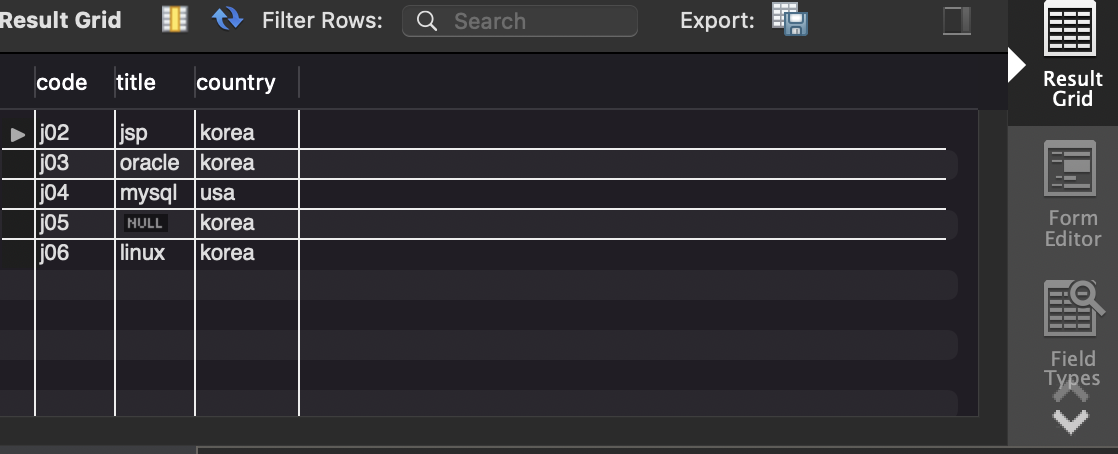Sort by the title column header

coord(136,82)
